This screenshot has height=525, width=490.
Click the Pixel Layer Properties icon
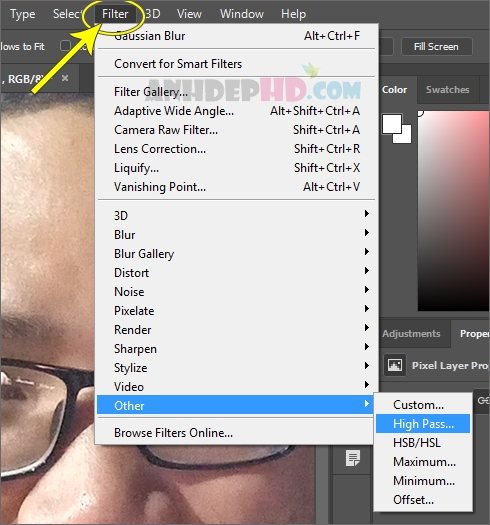395,365
